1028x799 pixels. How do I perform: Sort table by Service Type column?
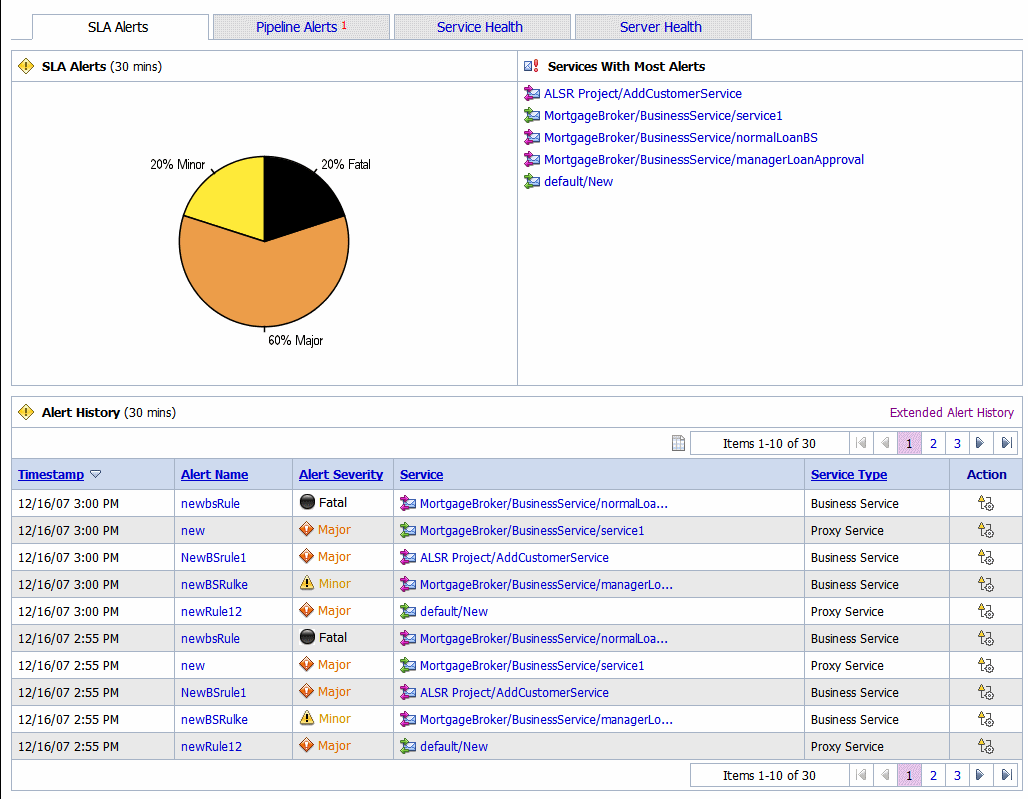[848, 475]
